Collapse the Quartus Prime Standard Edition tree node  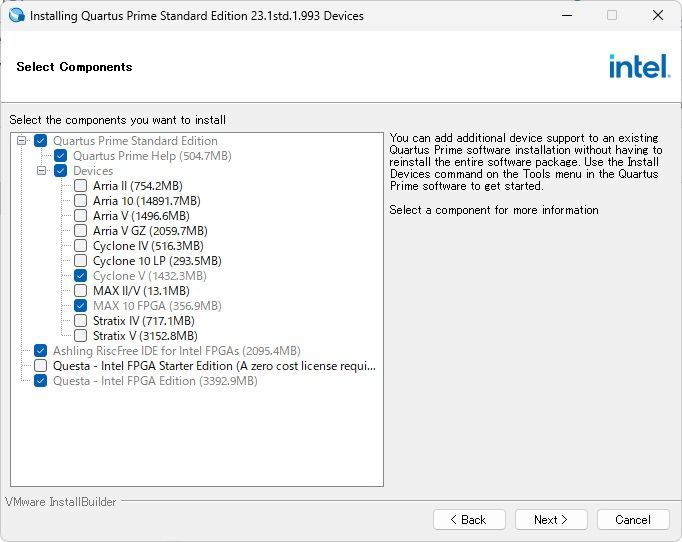pos(21,141)
